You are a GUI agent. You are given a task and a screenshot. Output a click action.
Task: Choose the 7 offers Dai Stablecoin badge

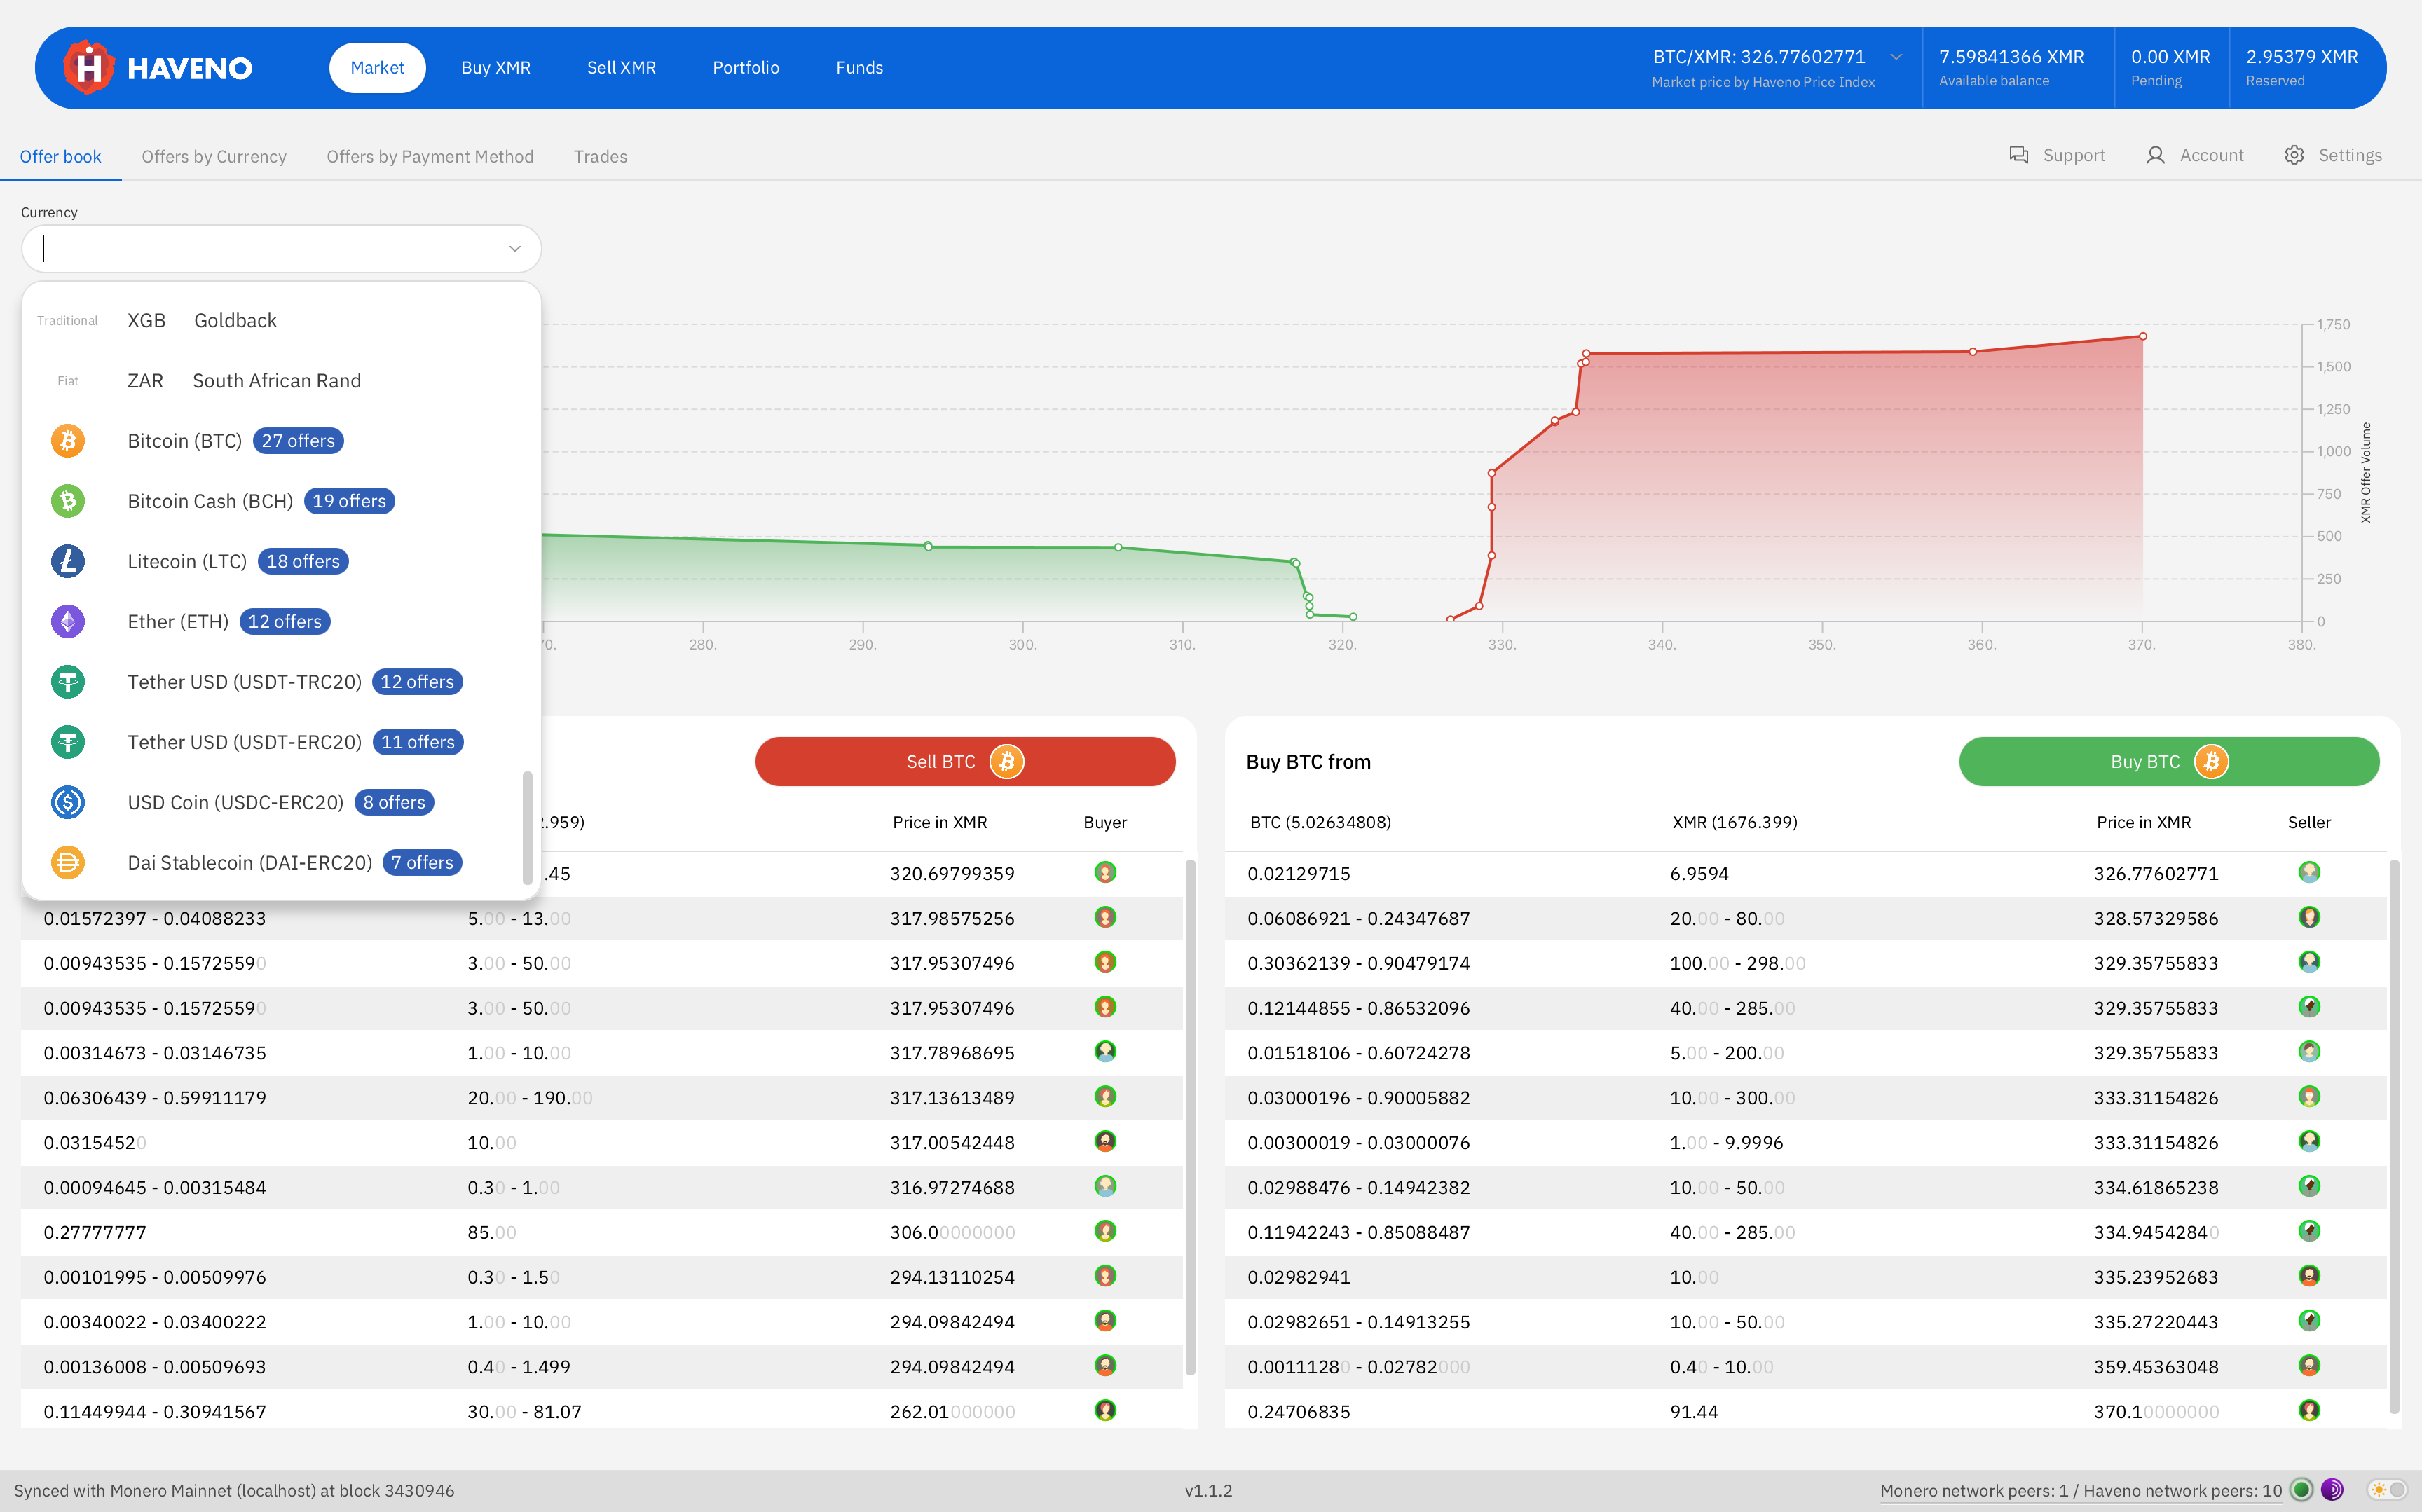click(x=422, y=862)
